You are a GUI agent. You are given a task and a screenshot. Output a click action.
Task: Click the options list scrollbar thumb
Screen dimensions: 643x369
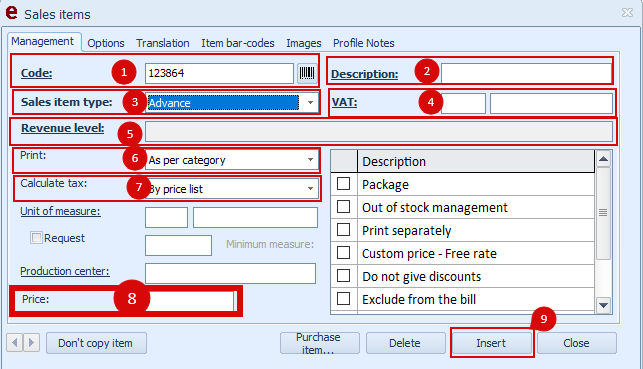pos(603,213)
